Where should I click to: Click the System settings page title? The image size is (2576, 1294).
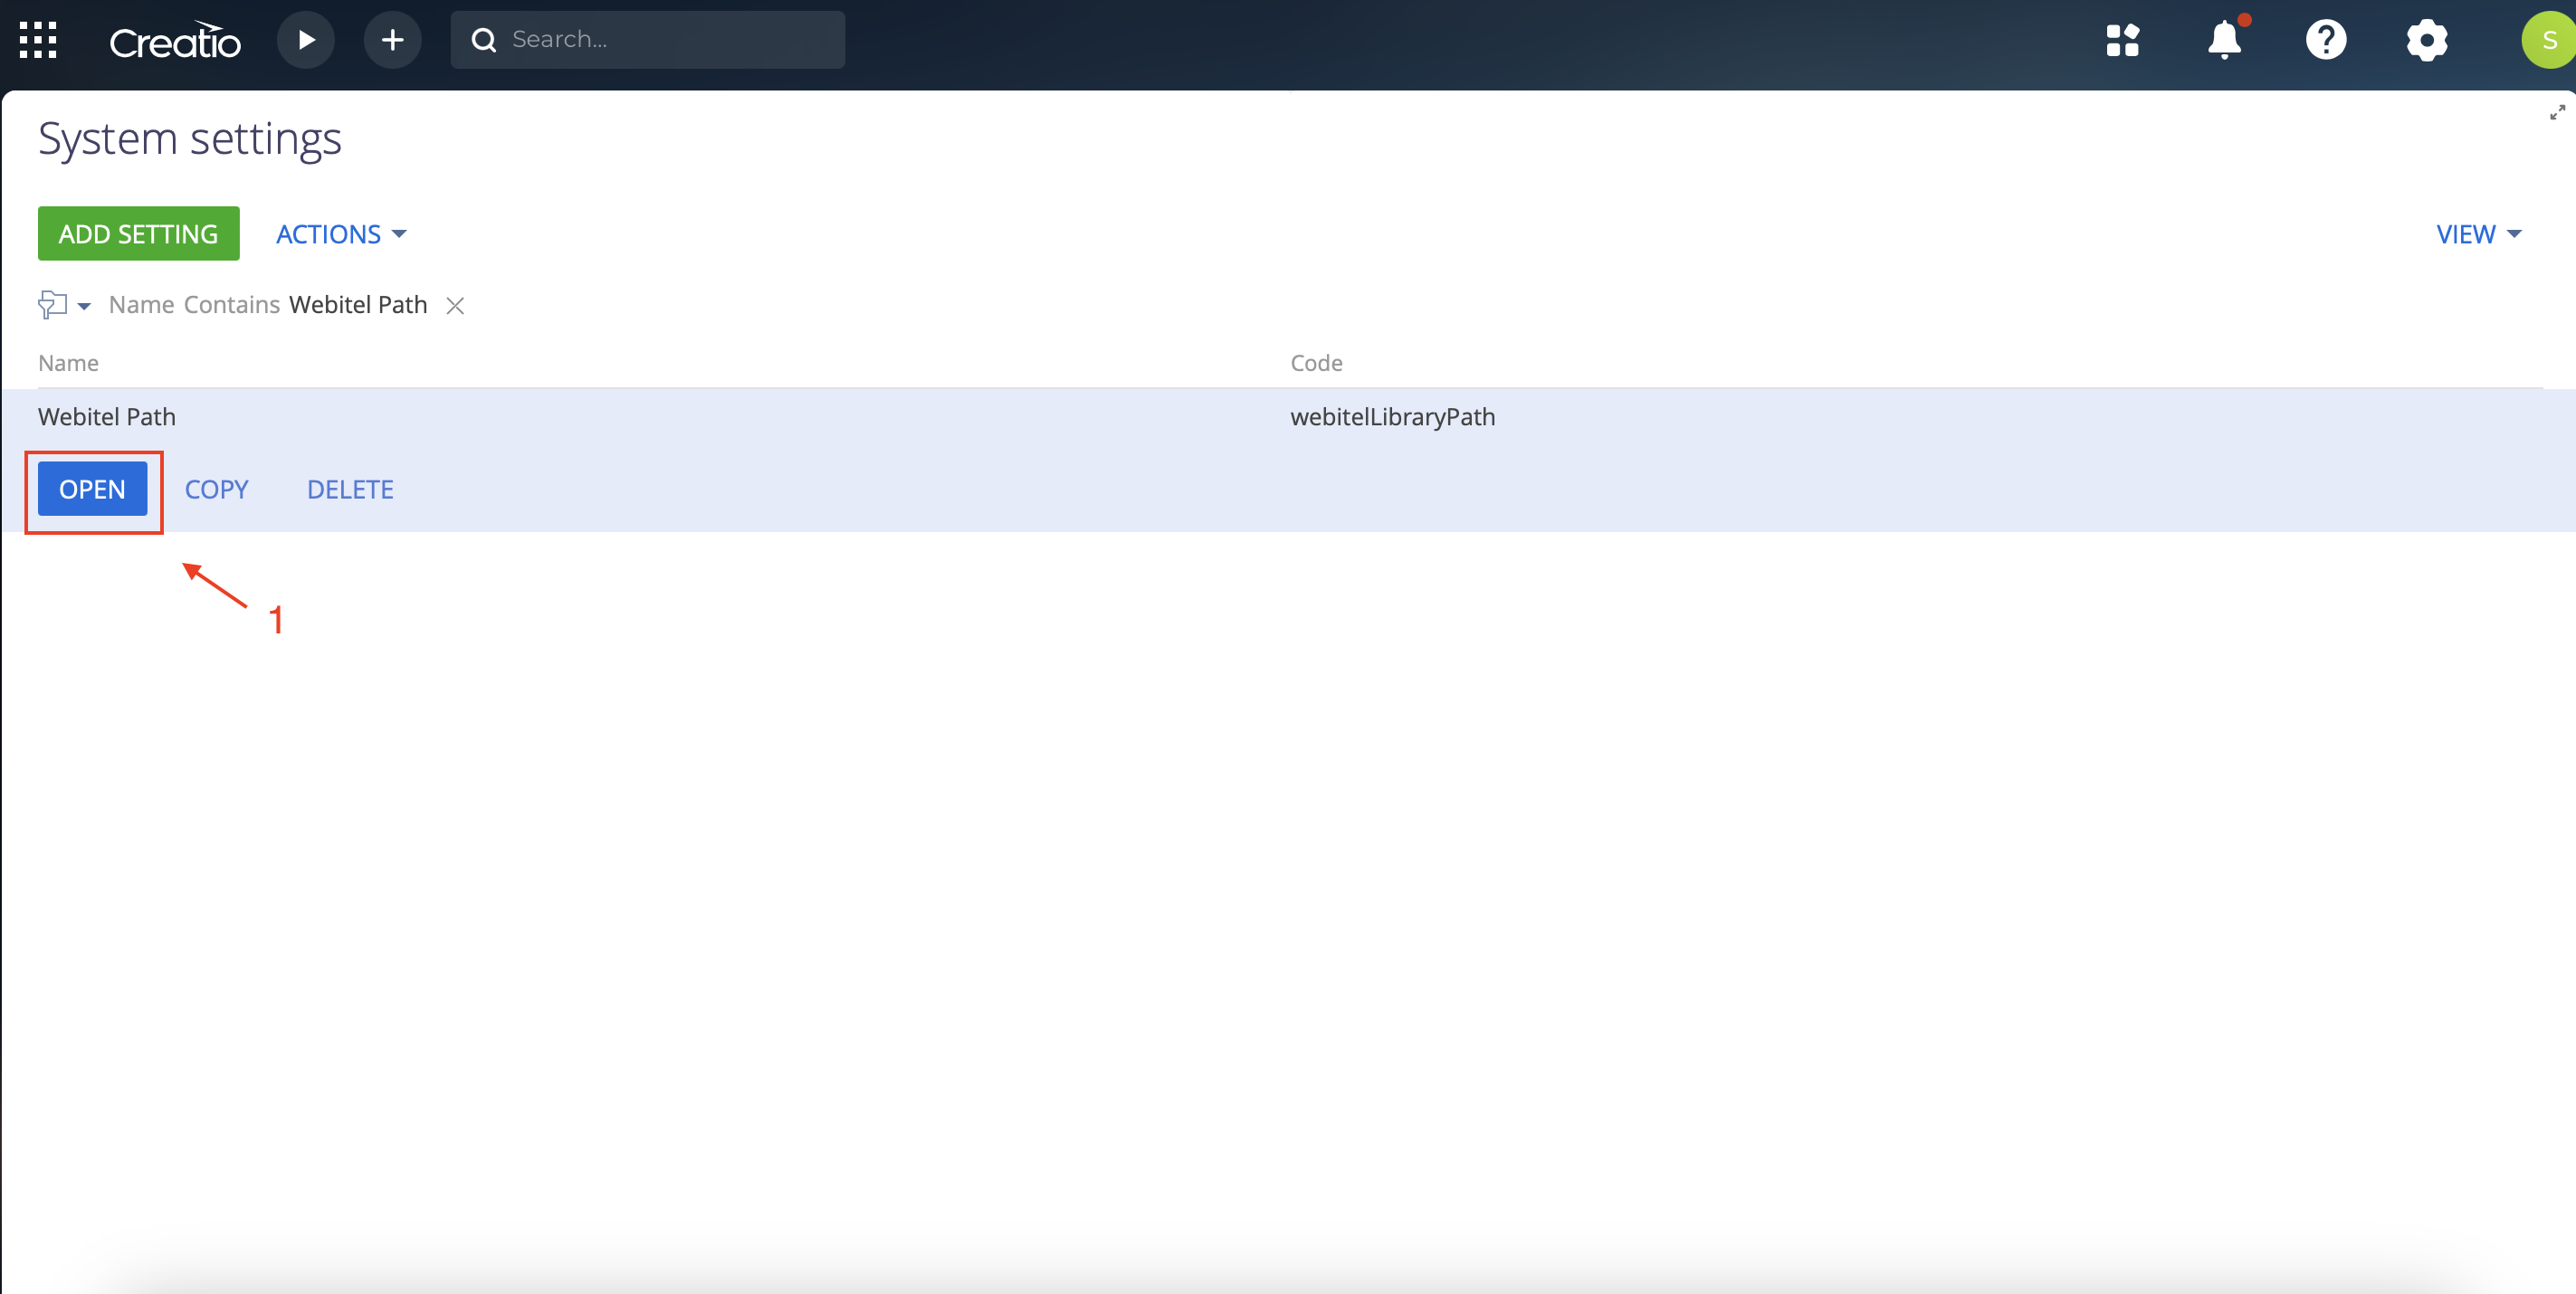[x=190, y=139]
